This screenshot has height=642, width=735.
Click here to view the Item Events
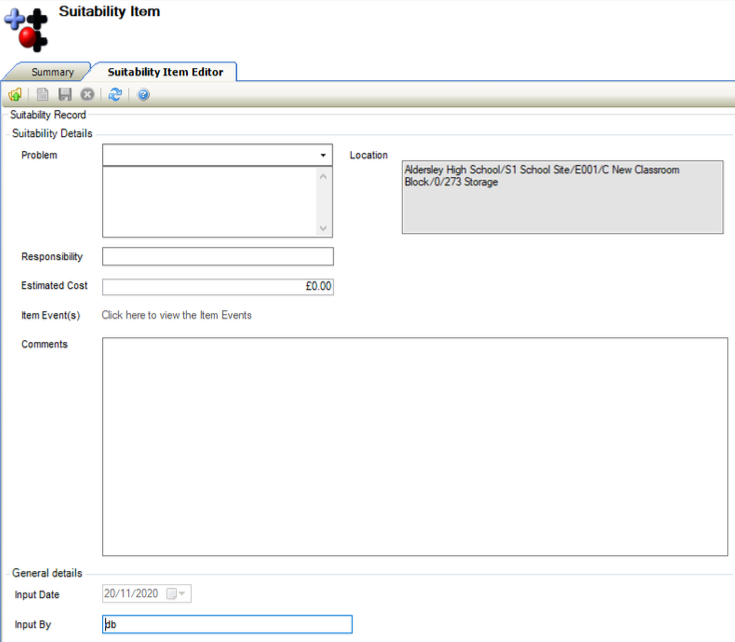(177, 315)
